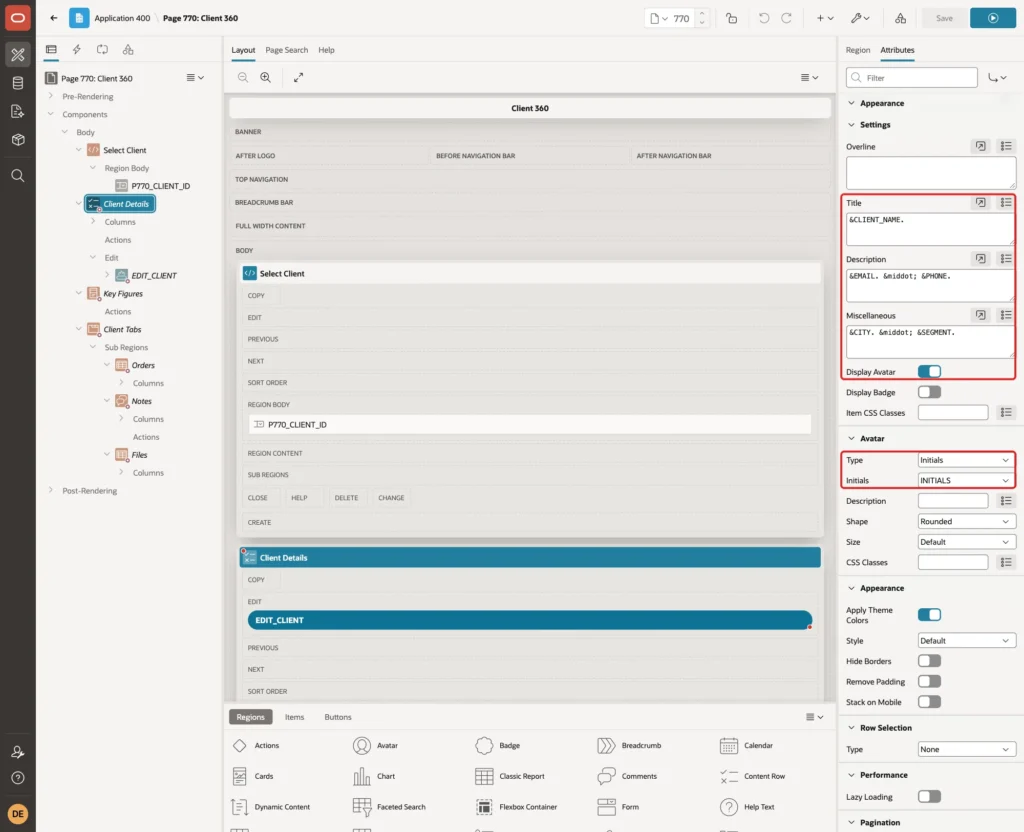This screenshot has height=832, width=1024.
Task: Select Chart region in gallery
Action: pyautogui.click(x=374, y=776)
